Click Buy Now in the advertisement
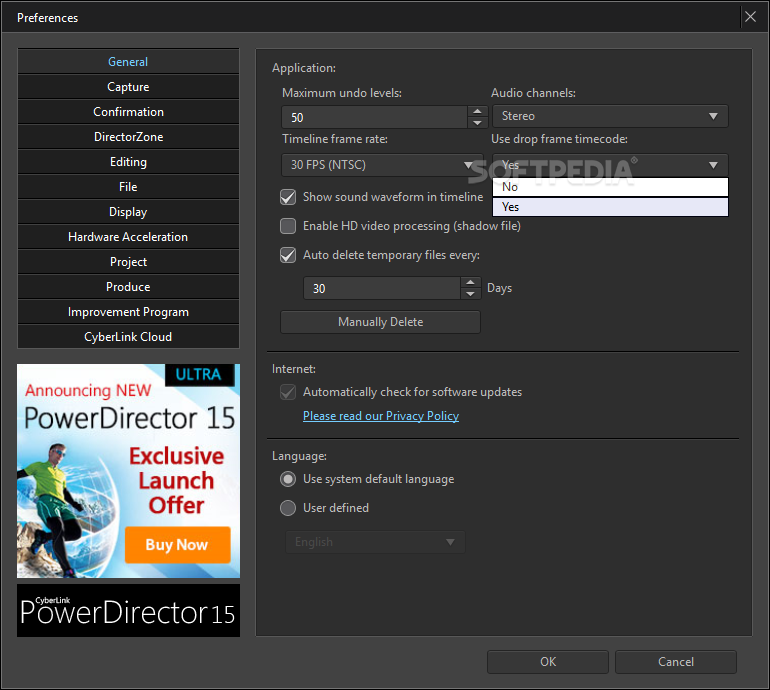The image size is (770, 690). (177, 545)
